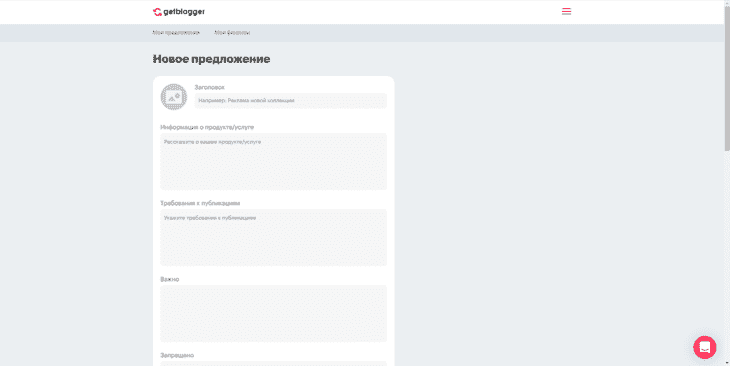This screenshot has width=730, height=366.
Task: Click the Новое предложение heading
Action: coord(211,59)
